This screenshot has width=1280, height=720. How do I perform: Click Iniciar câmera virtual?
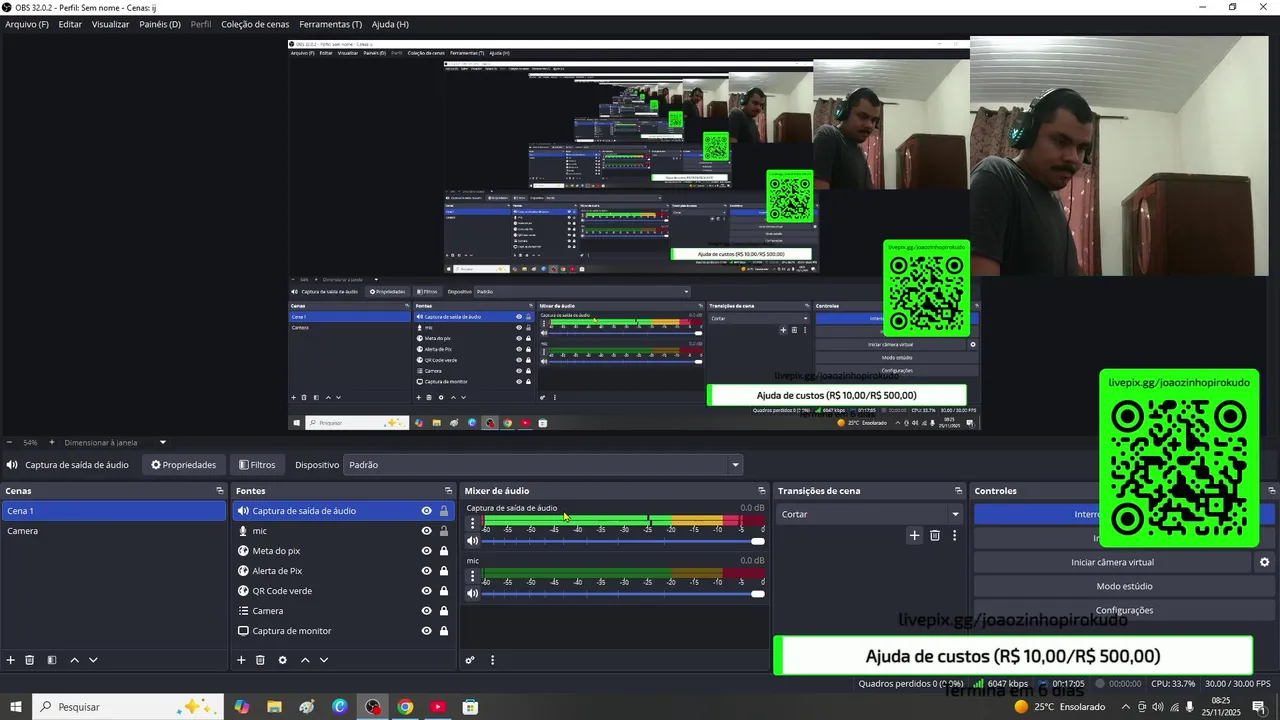tap(1112, 562)
